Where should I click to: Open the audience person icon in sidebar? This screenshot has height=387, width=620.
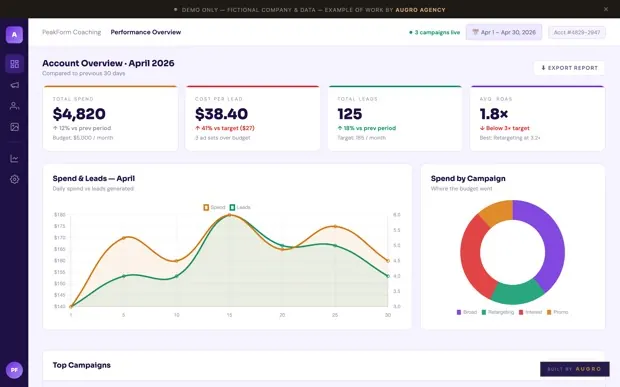[x=15, y=106]
